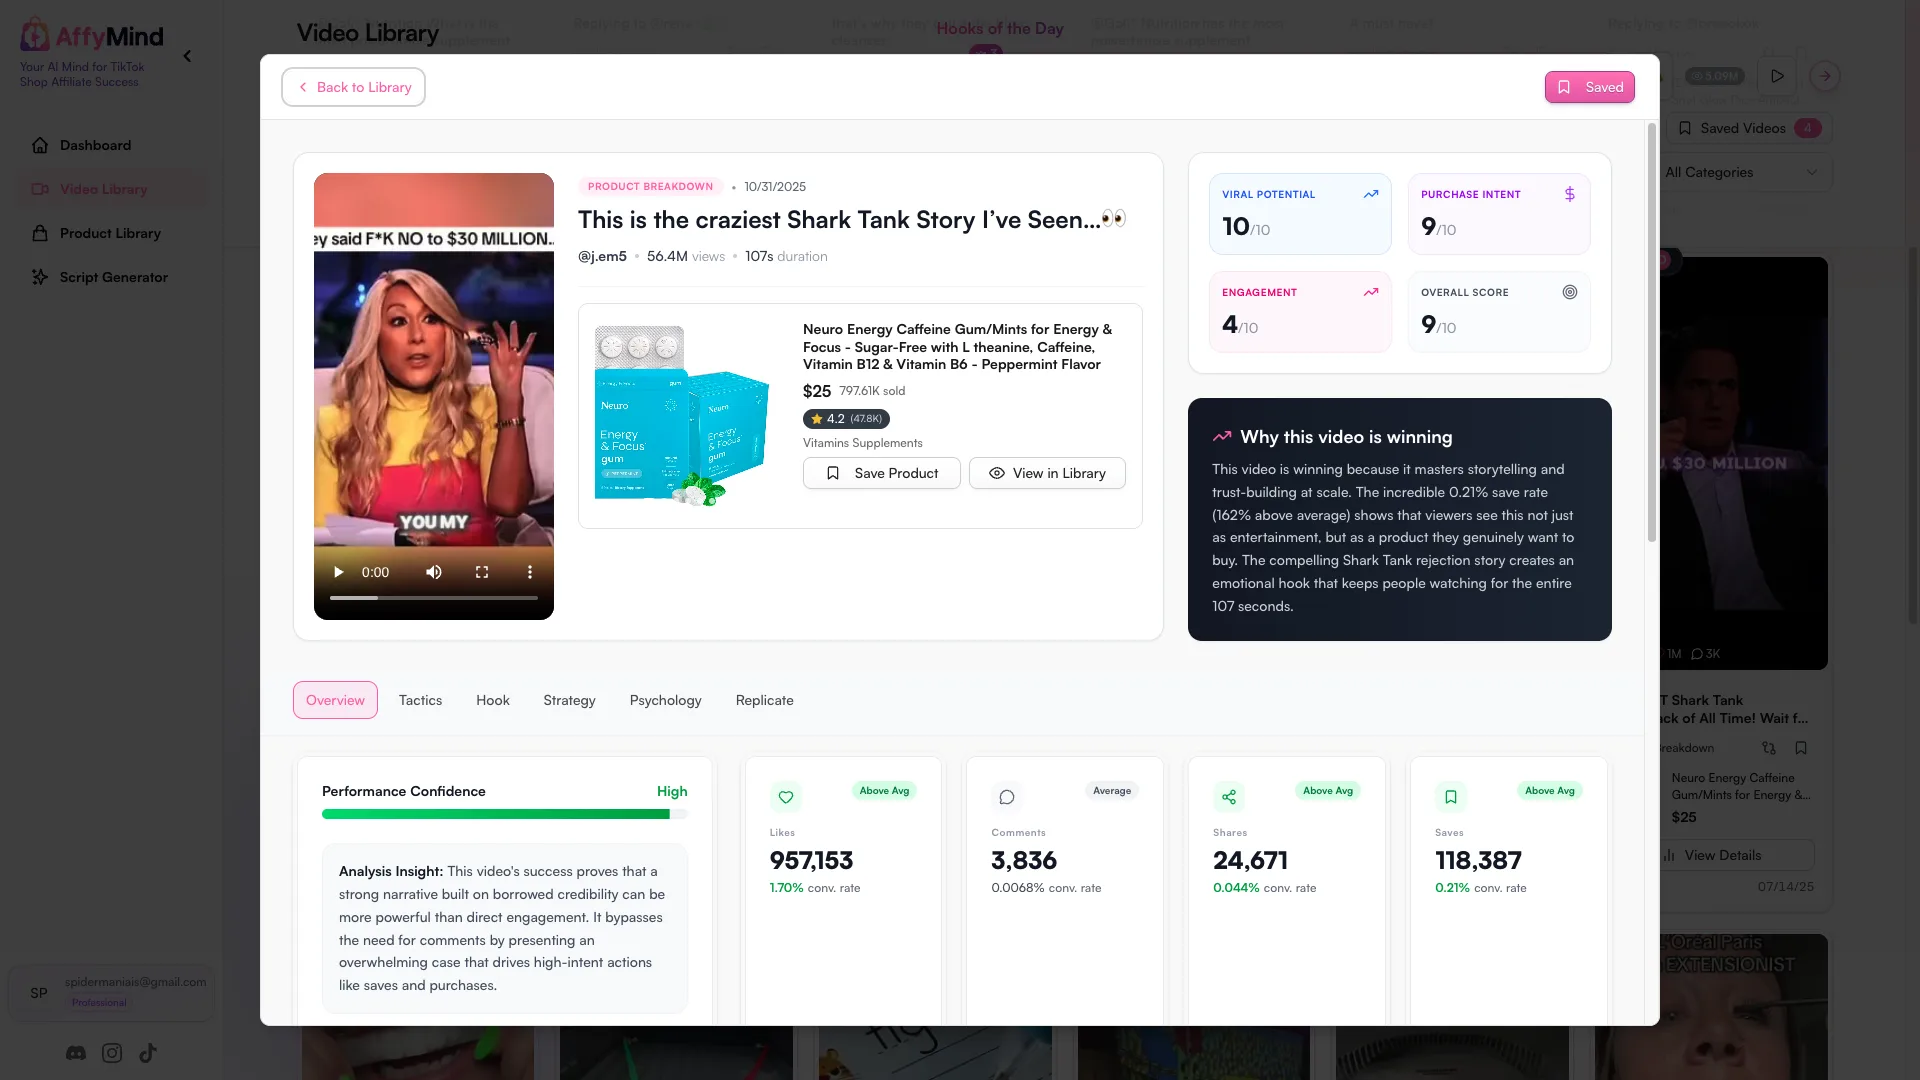Click the remix icon on background card

(1769, 748)
